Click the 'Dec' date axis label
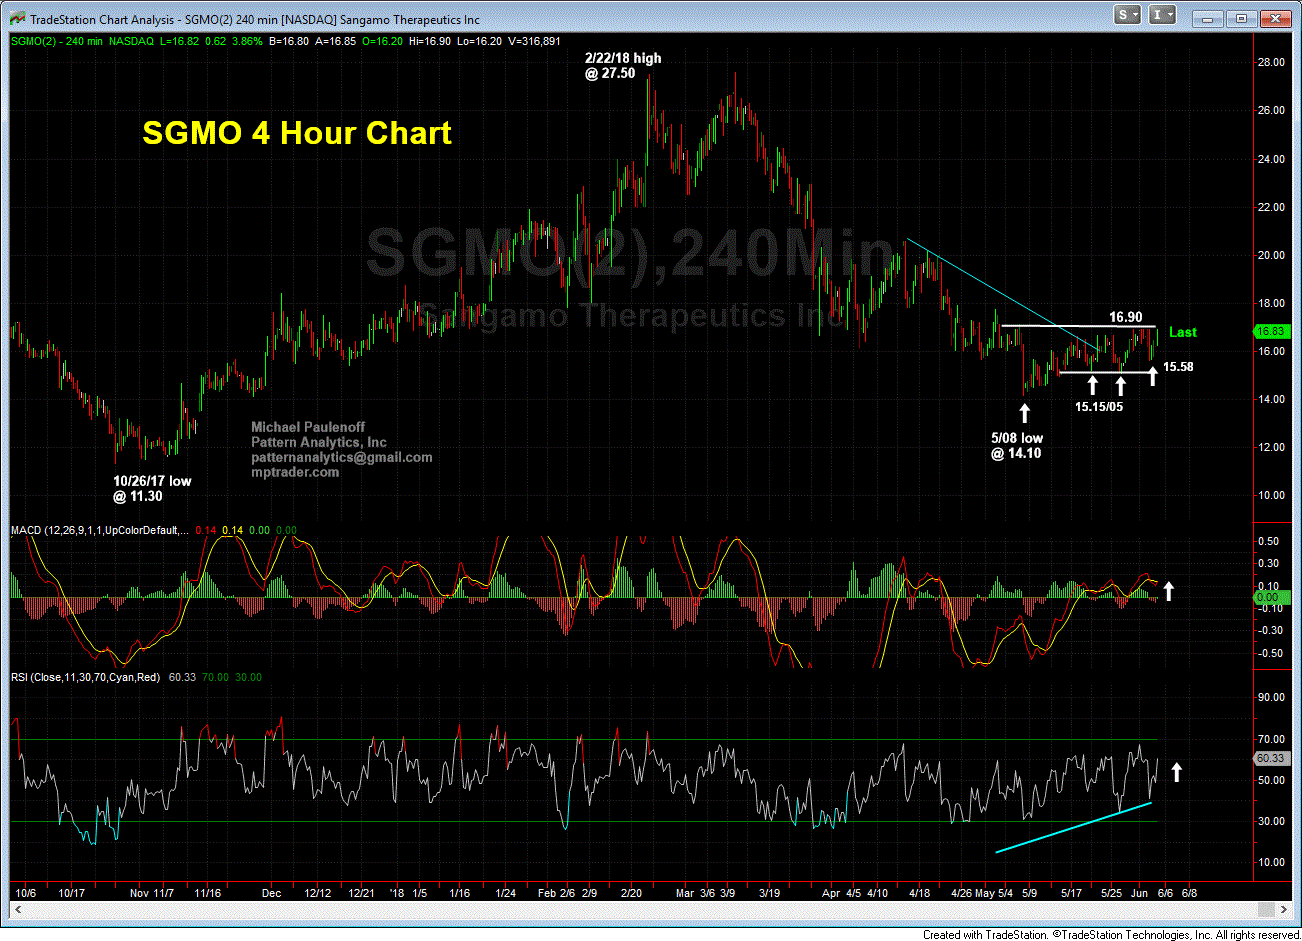This screenshot has width=1302, height=941. coord(271,893)
